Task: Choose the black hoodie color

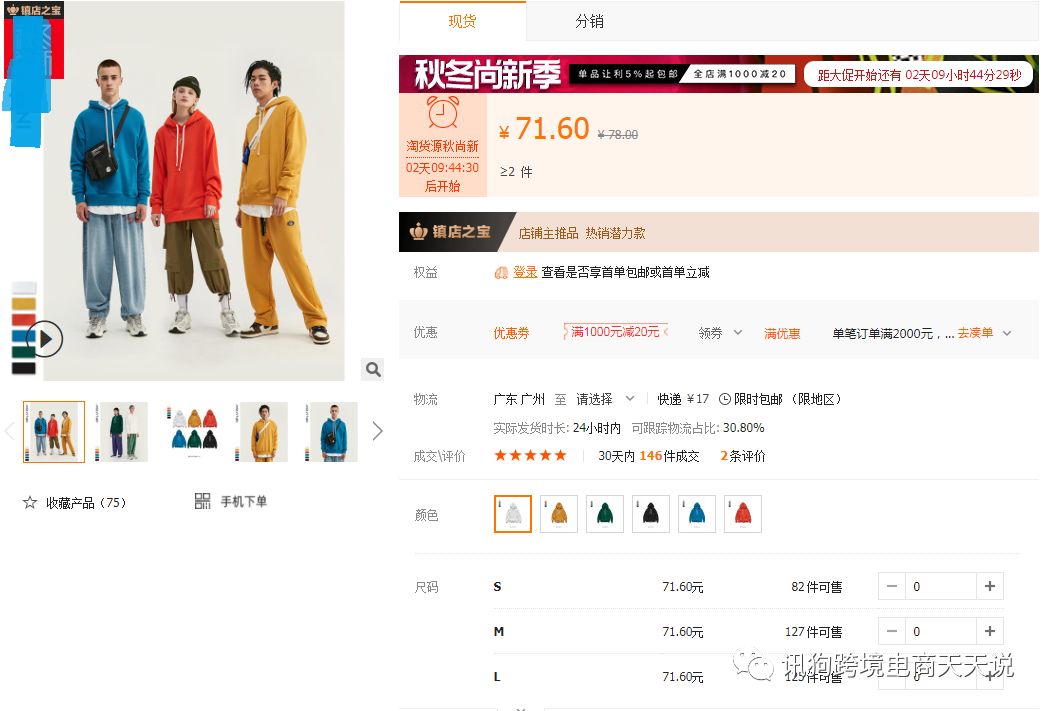Action: click(651, 514)
